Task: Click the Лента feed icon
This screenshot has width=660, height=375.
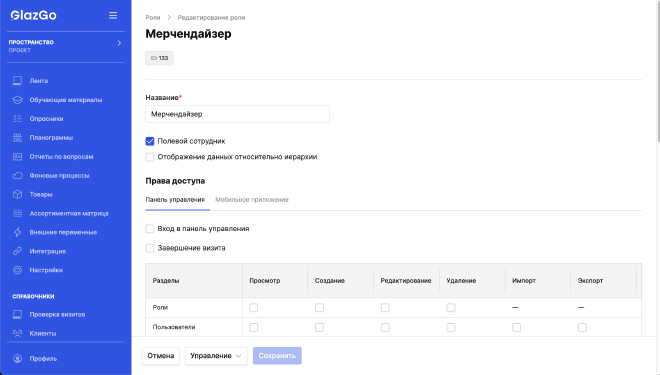Action: click(17, 81)
